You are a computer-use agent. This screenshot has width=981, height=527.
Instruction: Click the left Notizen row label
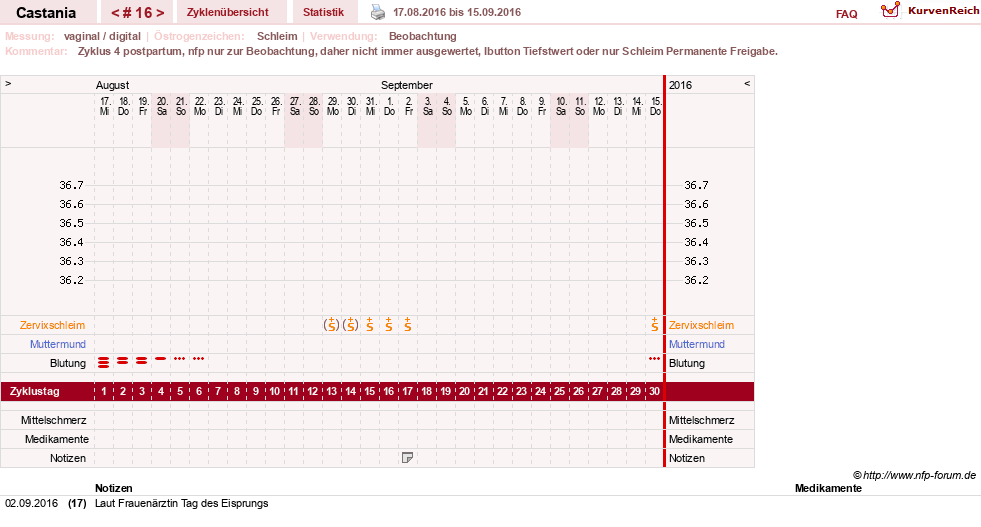point(68,458)
